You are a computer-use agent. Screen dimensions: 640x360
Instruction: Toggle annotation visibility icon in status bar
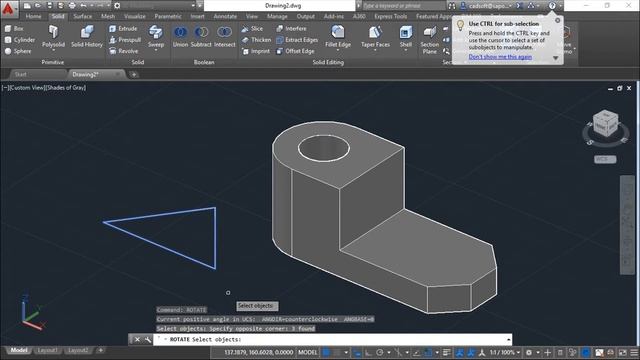pos(460,352)
